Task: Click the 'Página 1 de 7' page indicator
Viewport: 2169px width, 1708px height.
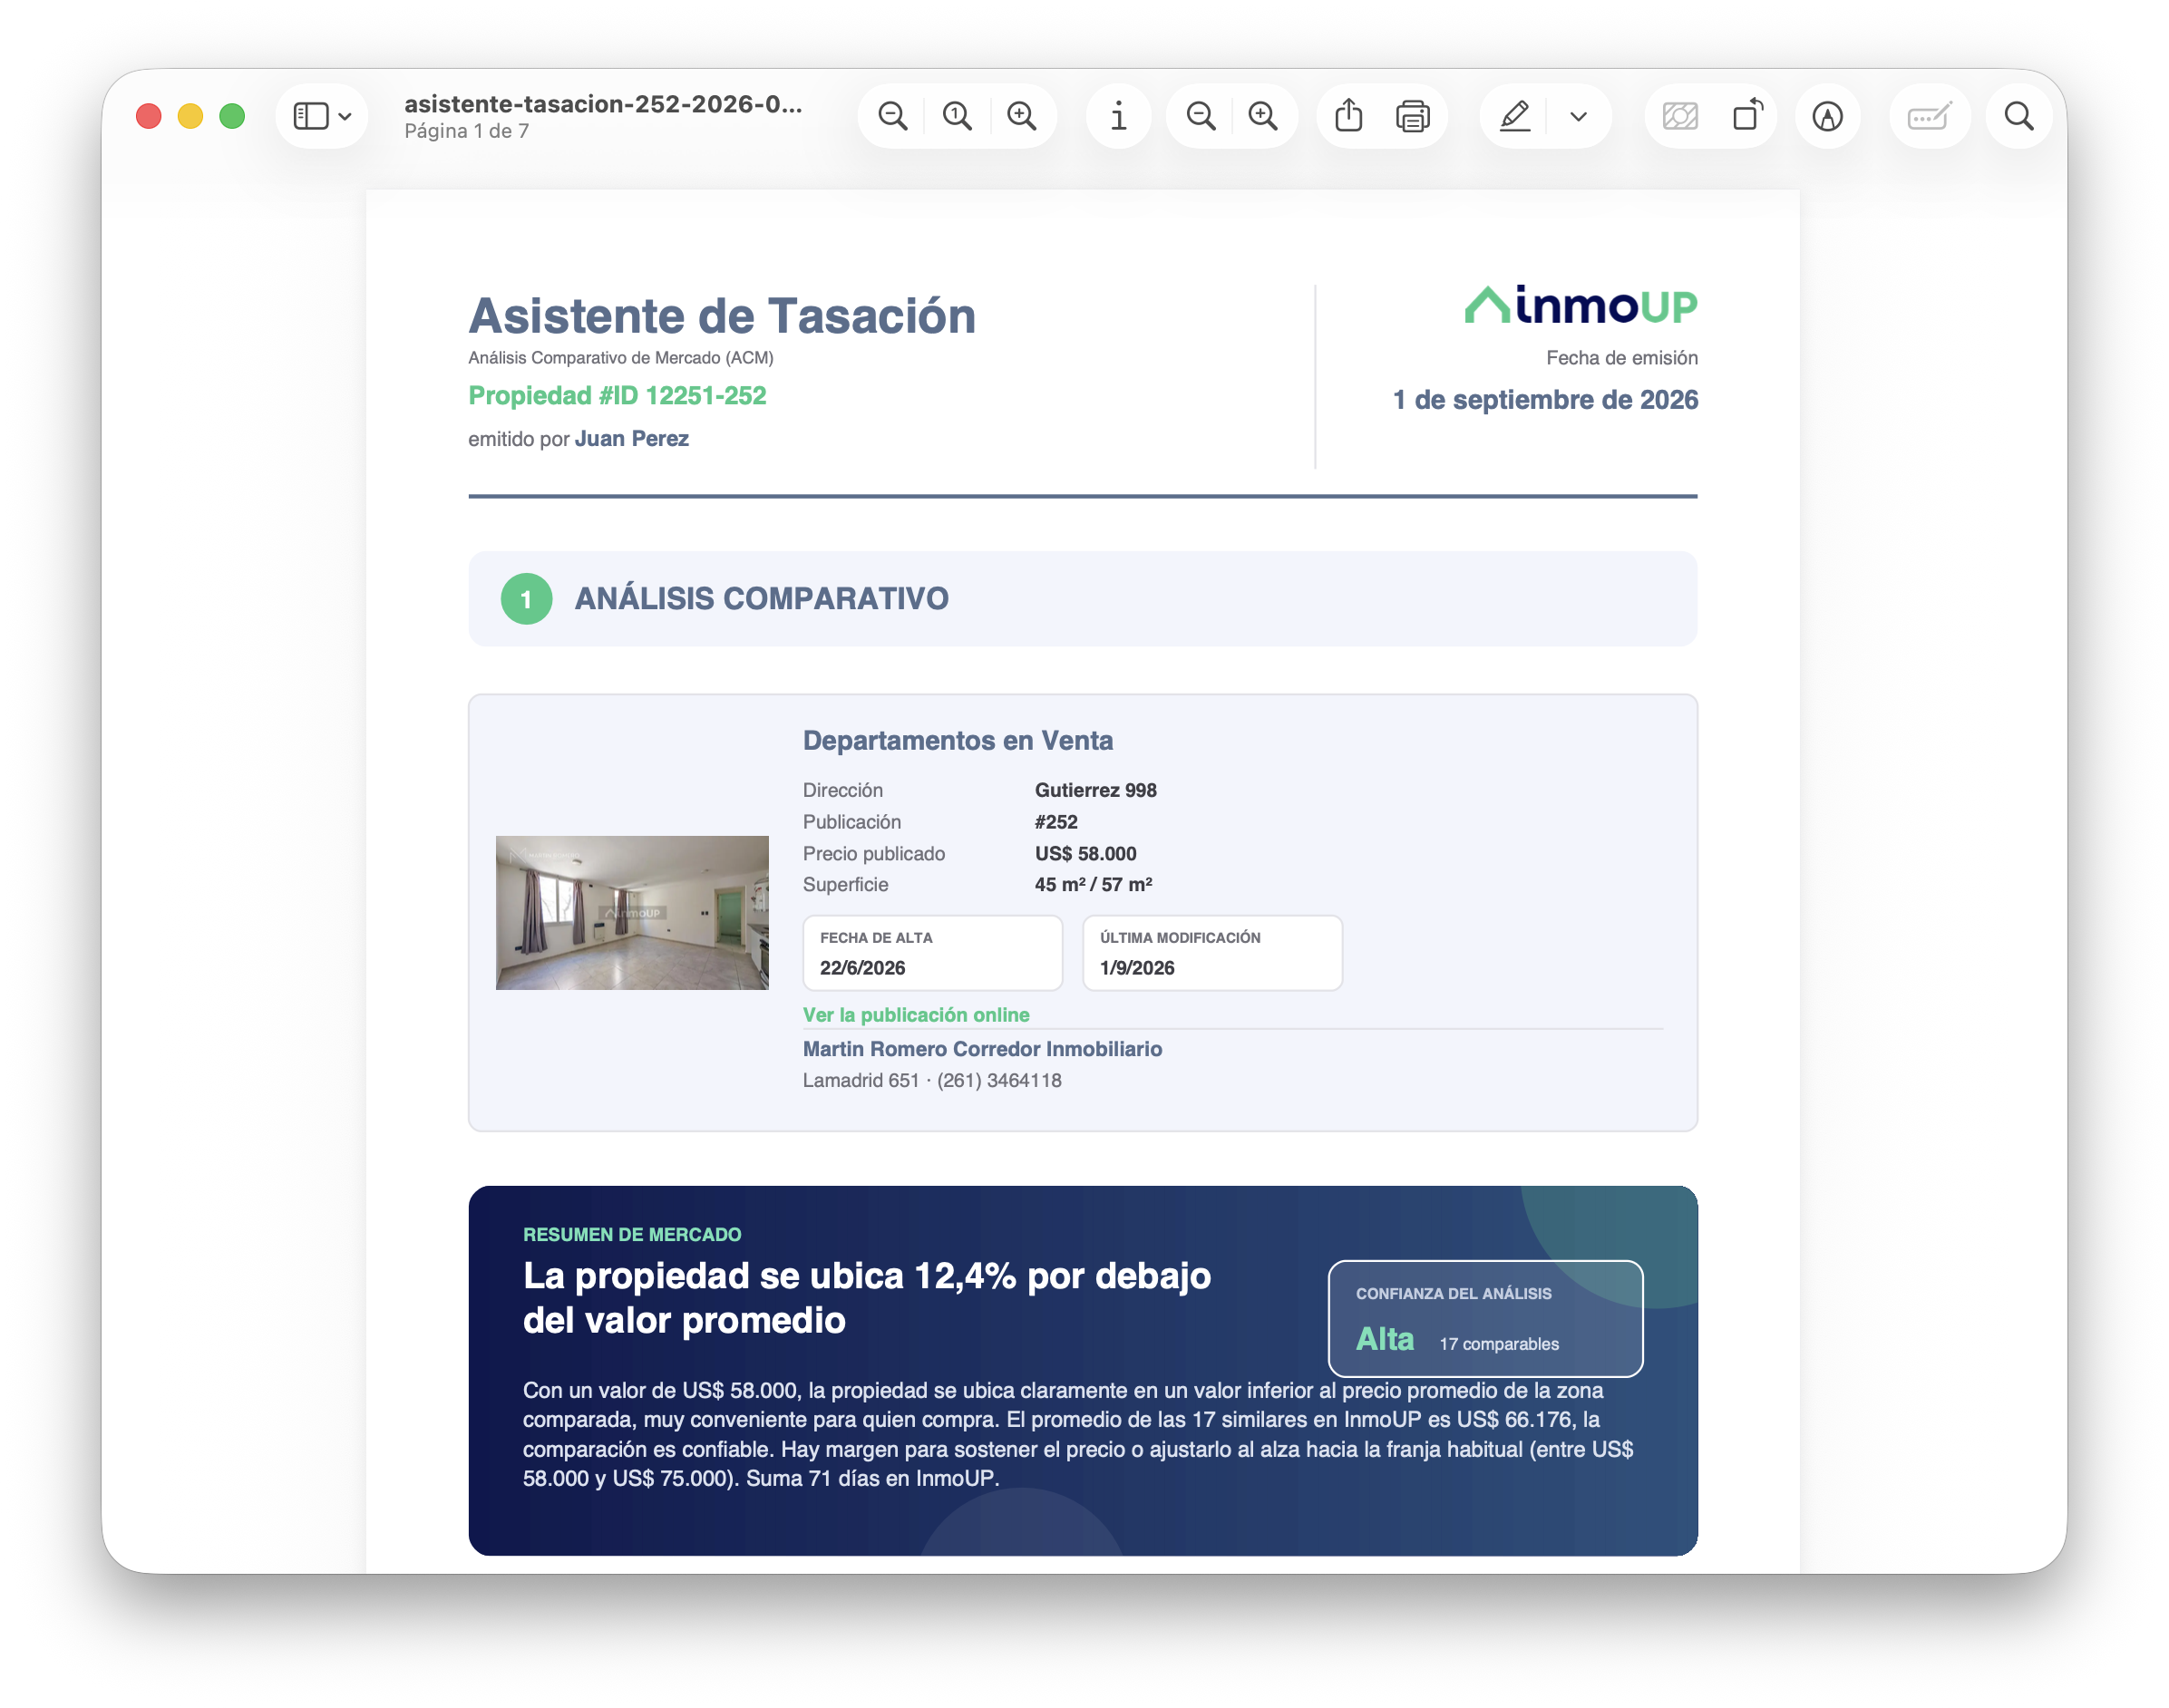Action: point(467,131)
